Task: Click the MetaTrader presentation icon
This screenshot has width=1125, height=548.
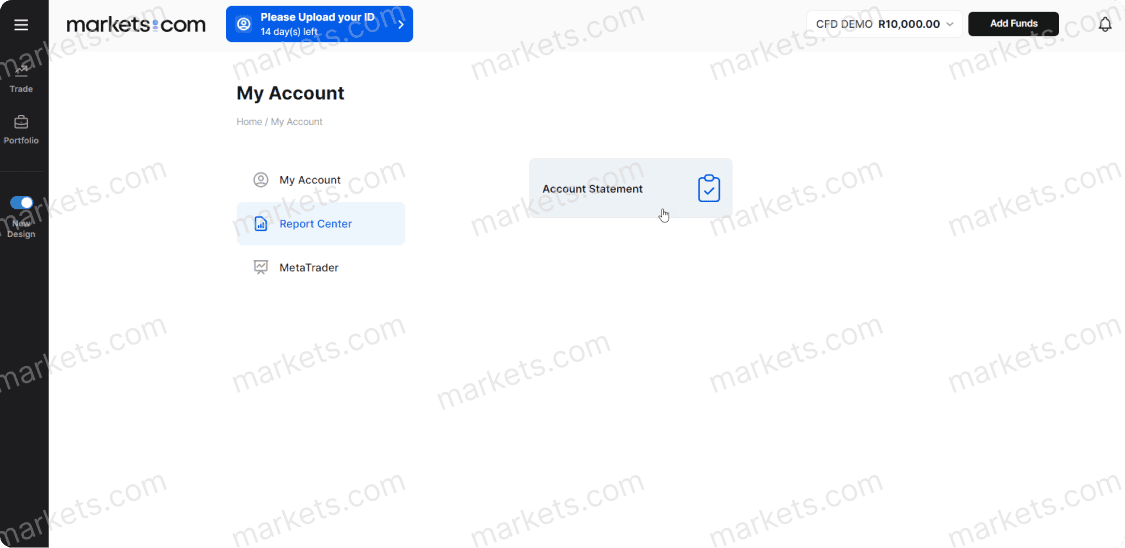Action: coord(260,268)
